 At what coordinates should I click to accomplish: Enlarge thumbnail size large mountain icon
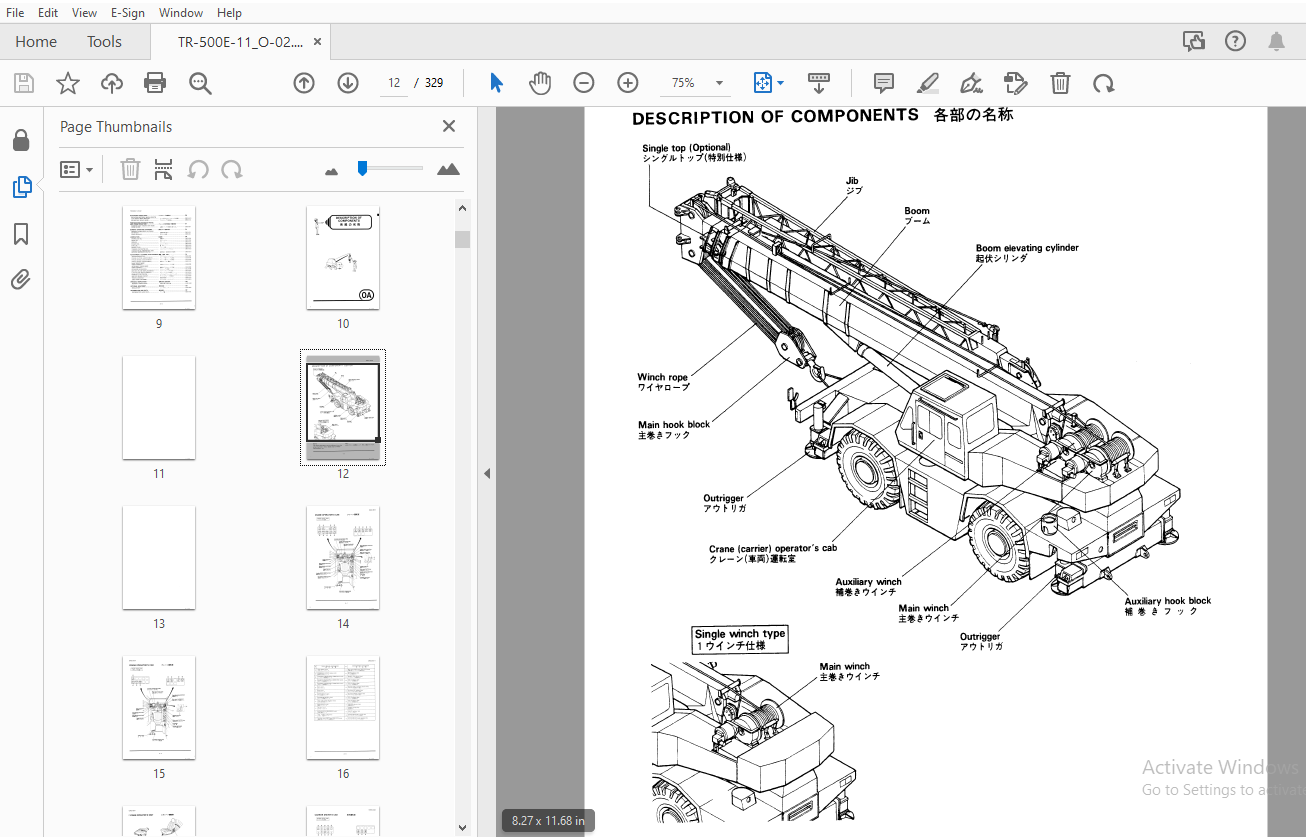click(x=449, y=169)
